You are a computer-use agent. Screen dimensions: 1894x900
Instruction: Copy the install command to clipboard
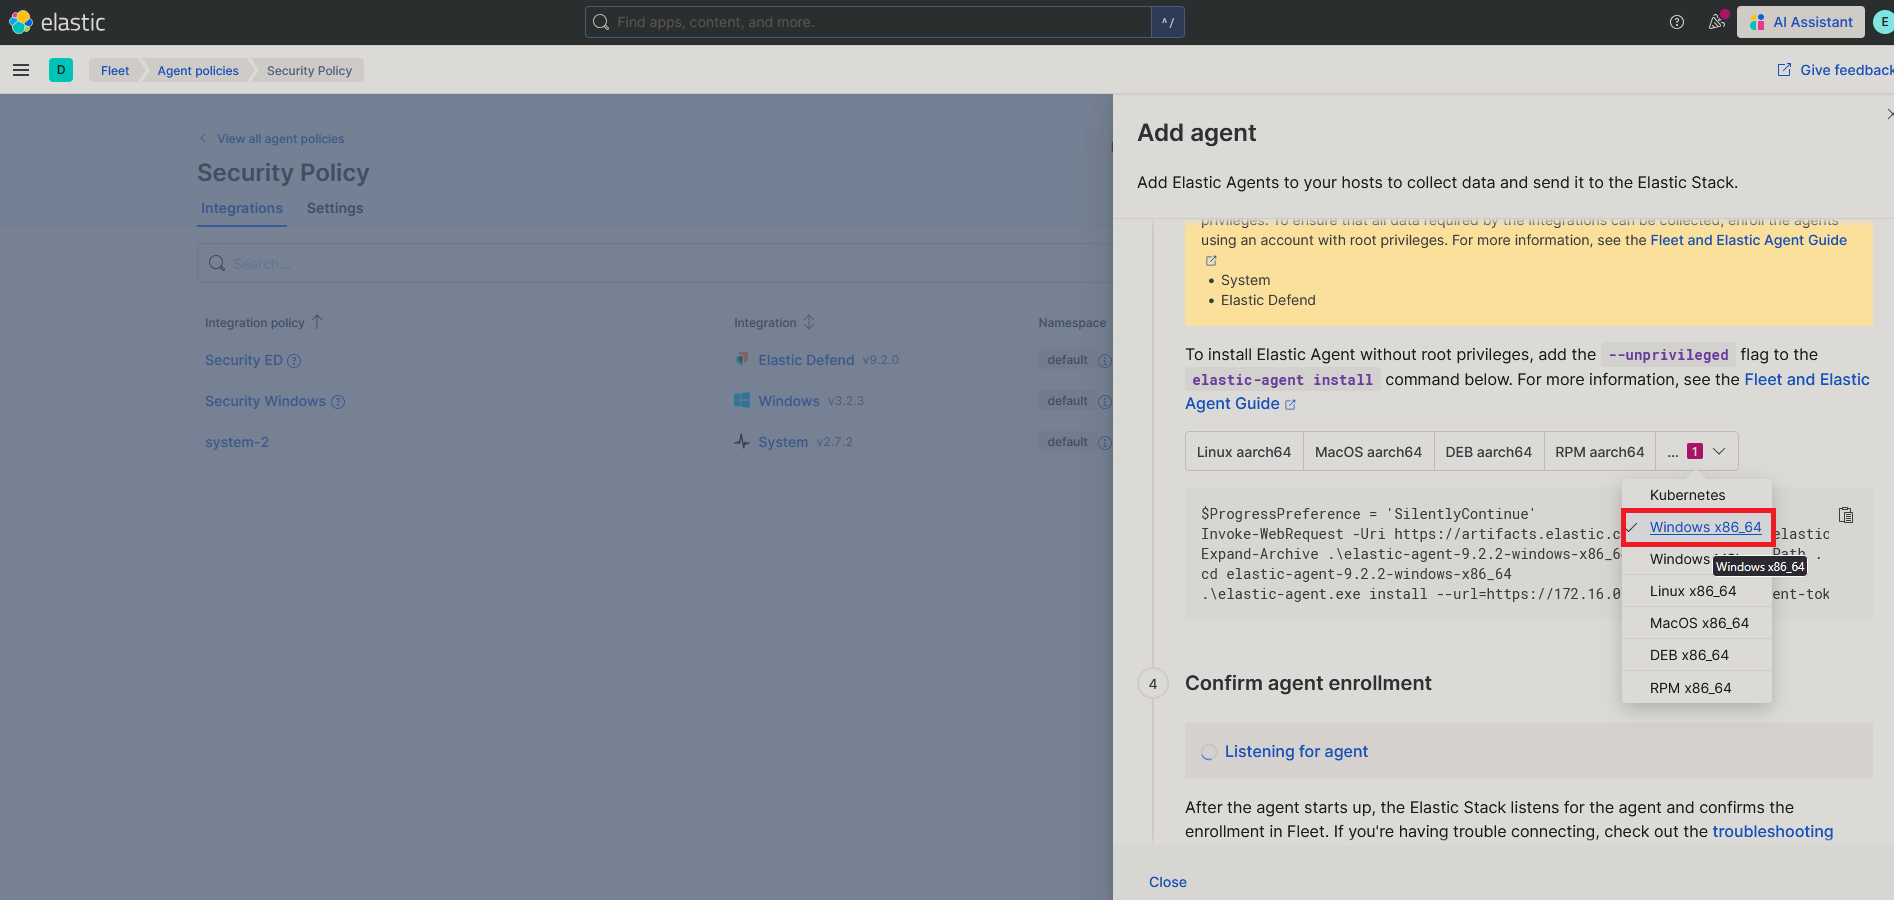(1846, 515)
